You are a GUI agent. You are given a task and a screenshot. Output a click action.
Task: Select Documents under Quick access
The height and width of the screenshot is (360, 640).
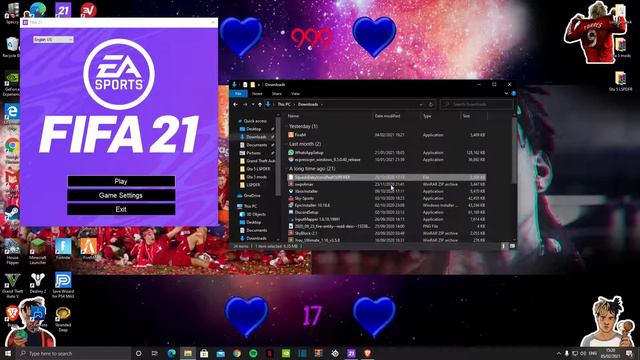coord(257,145)
